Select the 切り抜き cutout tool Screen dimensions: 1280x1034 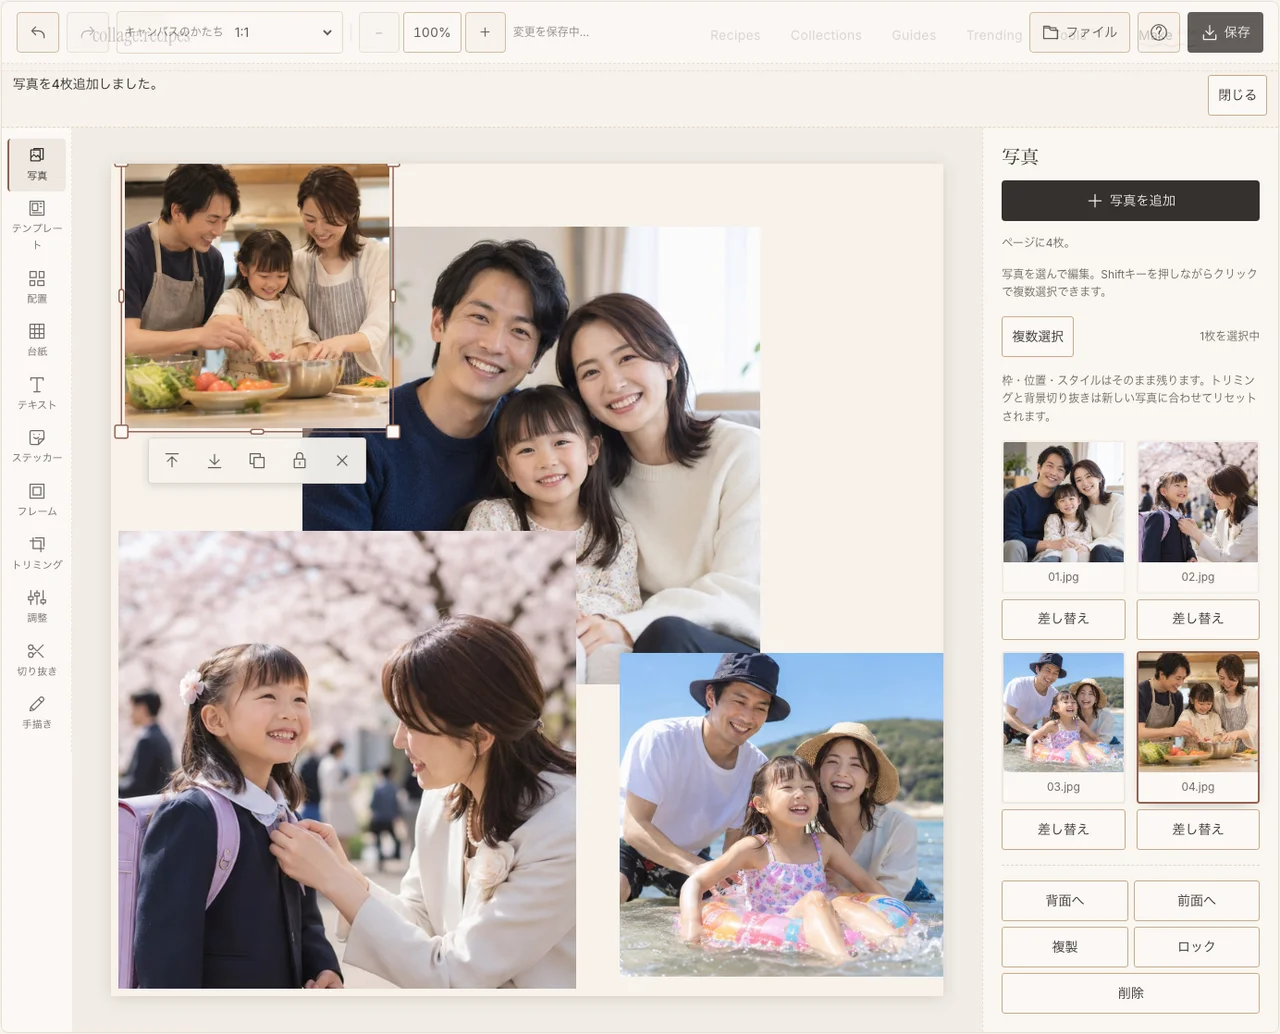click(x=37, y=659)
